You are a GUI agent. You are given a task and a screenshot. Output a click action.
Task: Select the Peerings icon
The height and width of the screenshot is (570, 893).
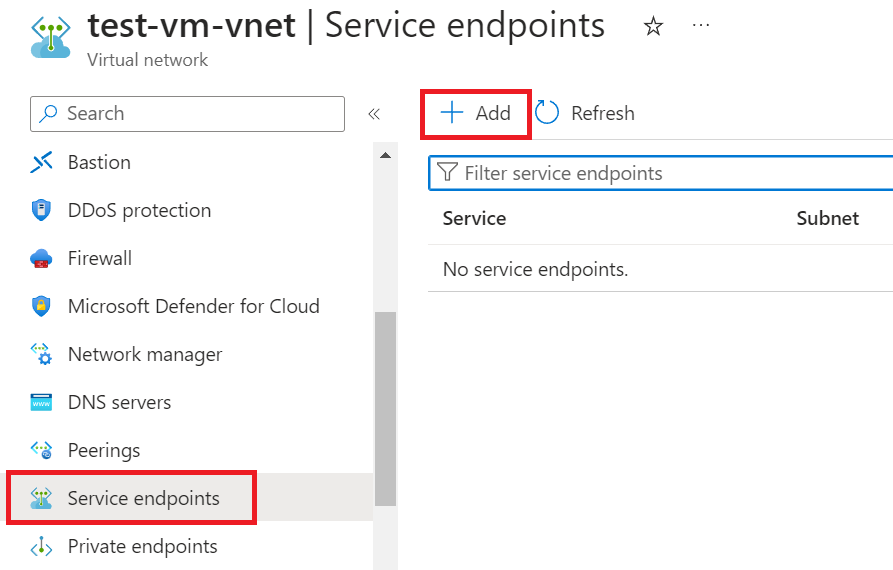tap(41, 450)
